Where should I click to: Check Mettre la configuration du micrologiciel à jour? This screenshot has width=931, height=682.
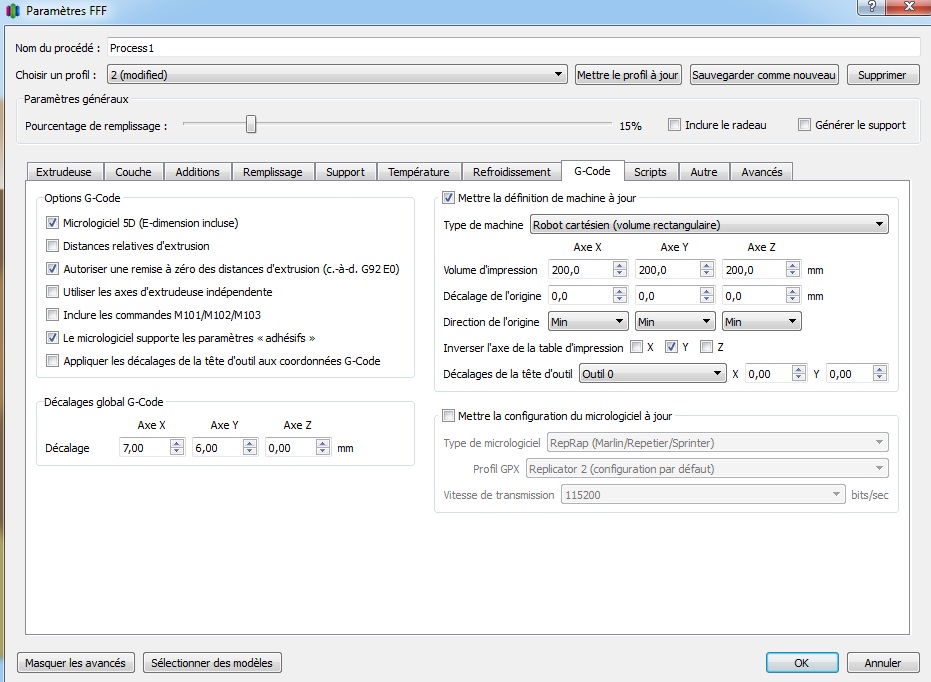point(448,416)
